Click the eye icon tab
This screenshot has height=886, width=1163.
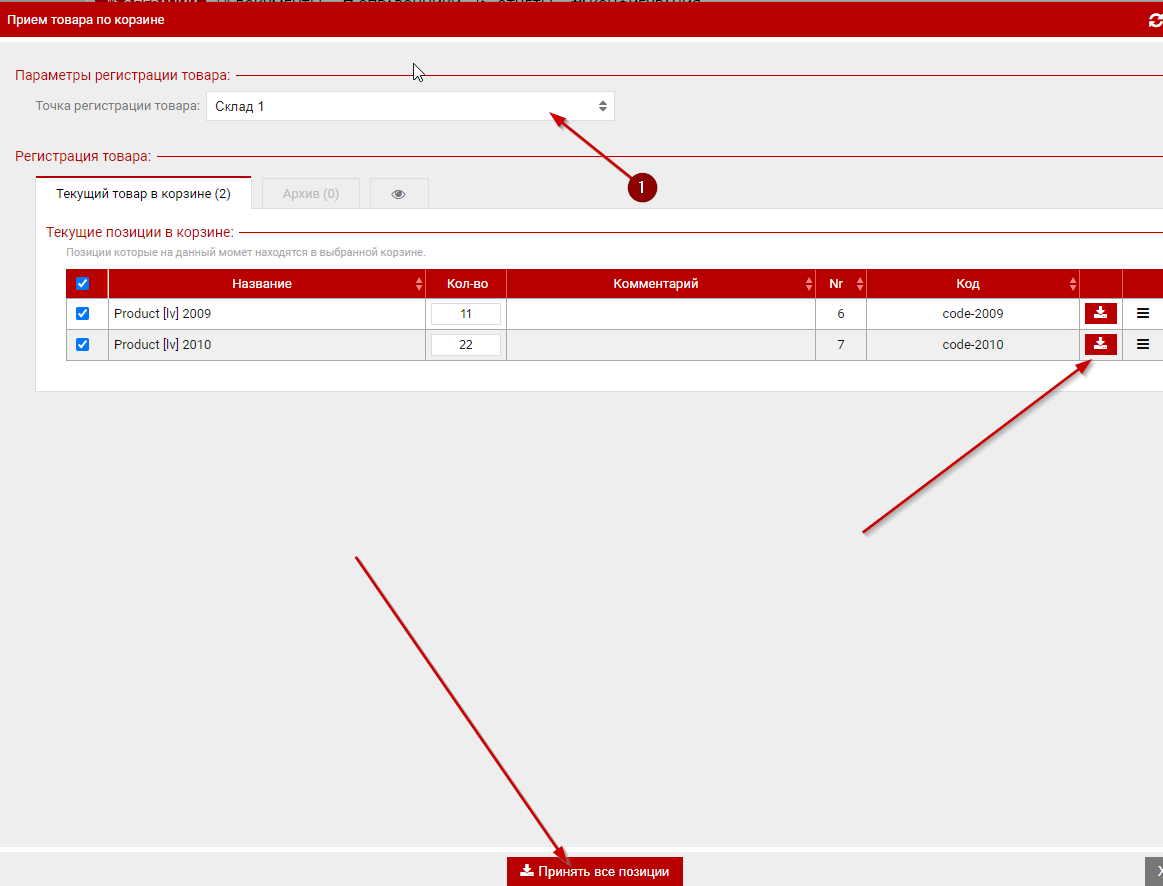point(398,194)
